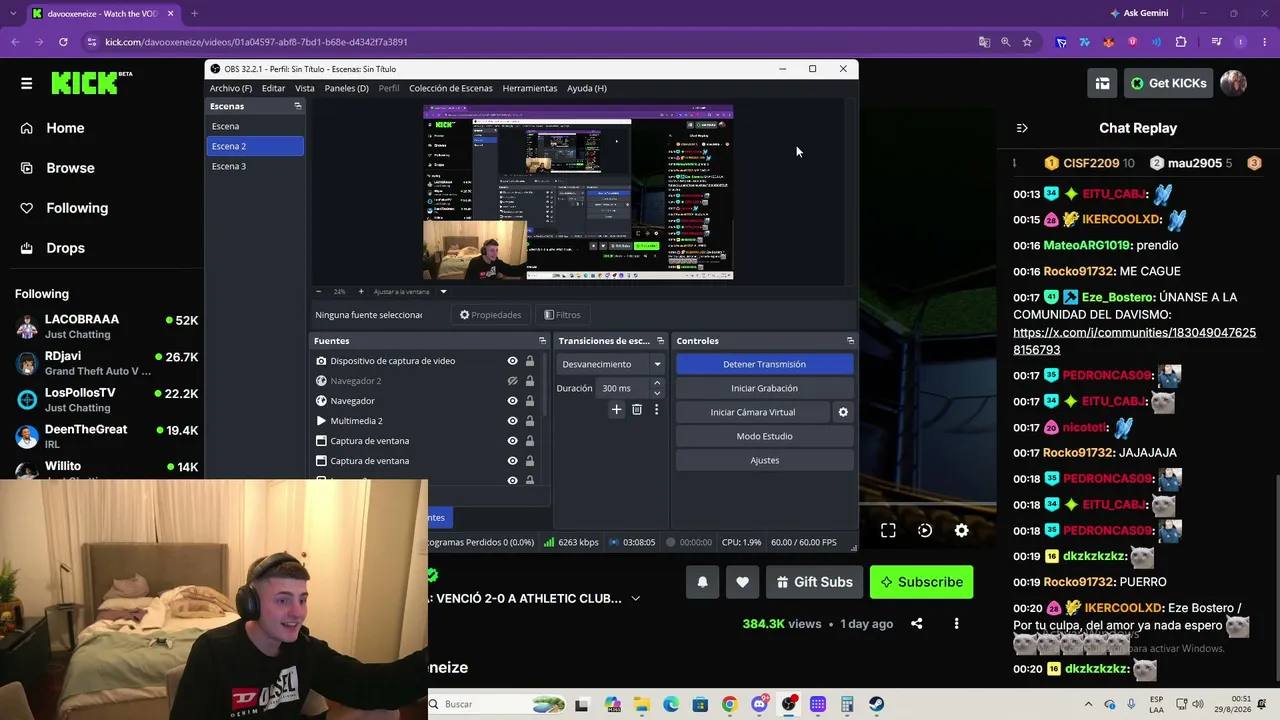Click the notification bell button on Kick
This screenshot has height=720, width=1280.
click(x=702, y=582)
